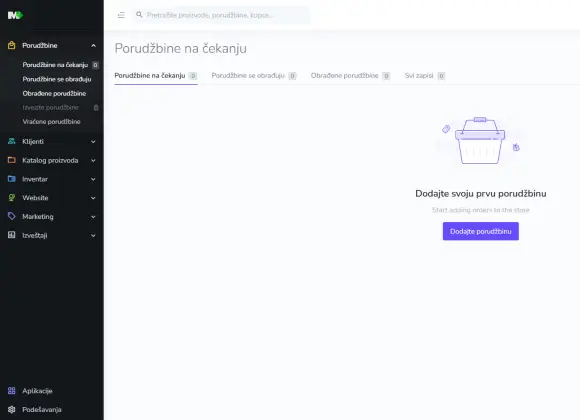Expand the Katalog proizvoda chevron

93,161
